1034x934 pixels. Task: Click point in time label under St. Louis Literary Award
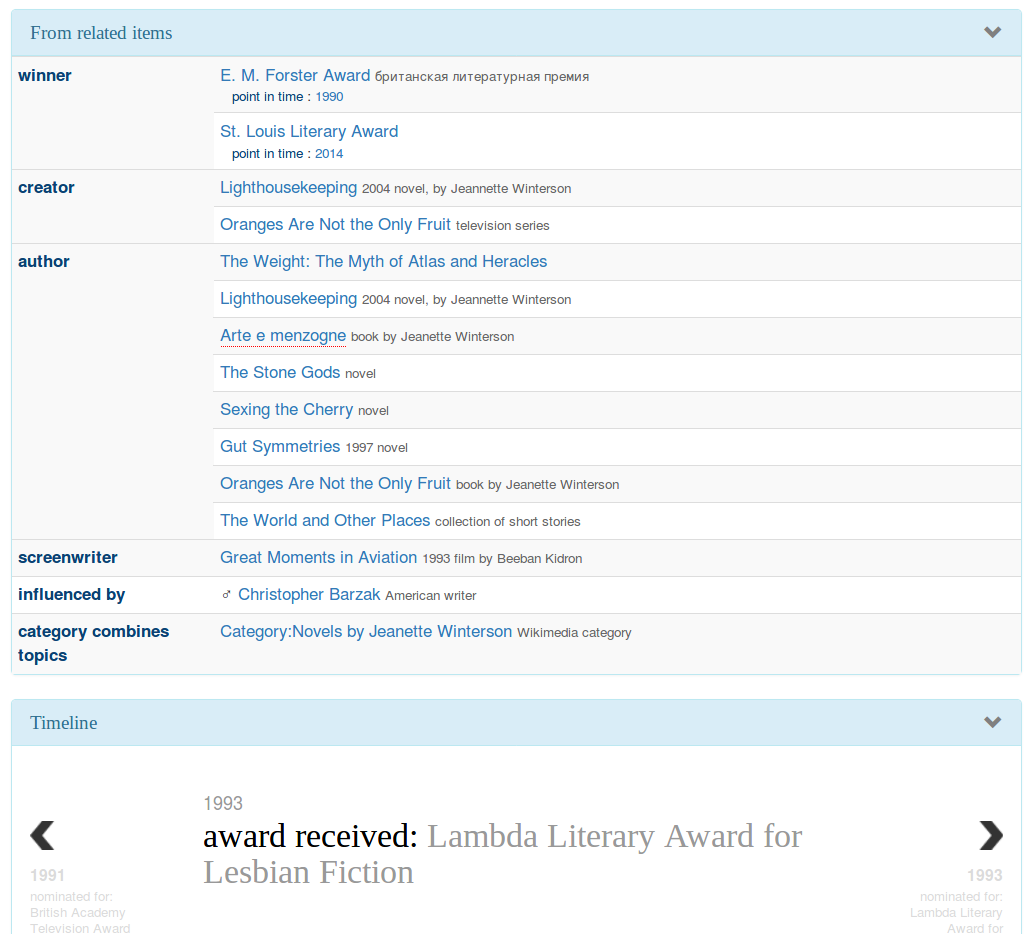tap(271, 154)
